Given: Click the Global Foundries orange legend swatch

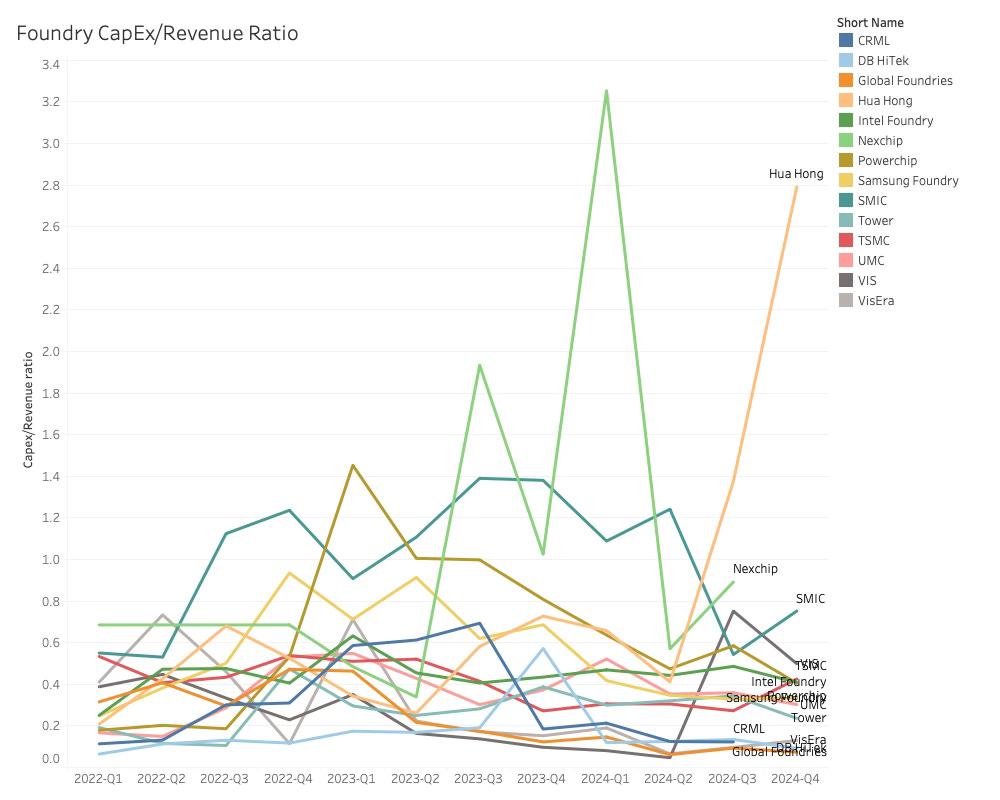Looking at the screenshot, I should click(x=846, y=80).
